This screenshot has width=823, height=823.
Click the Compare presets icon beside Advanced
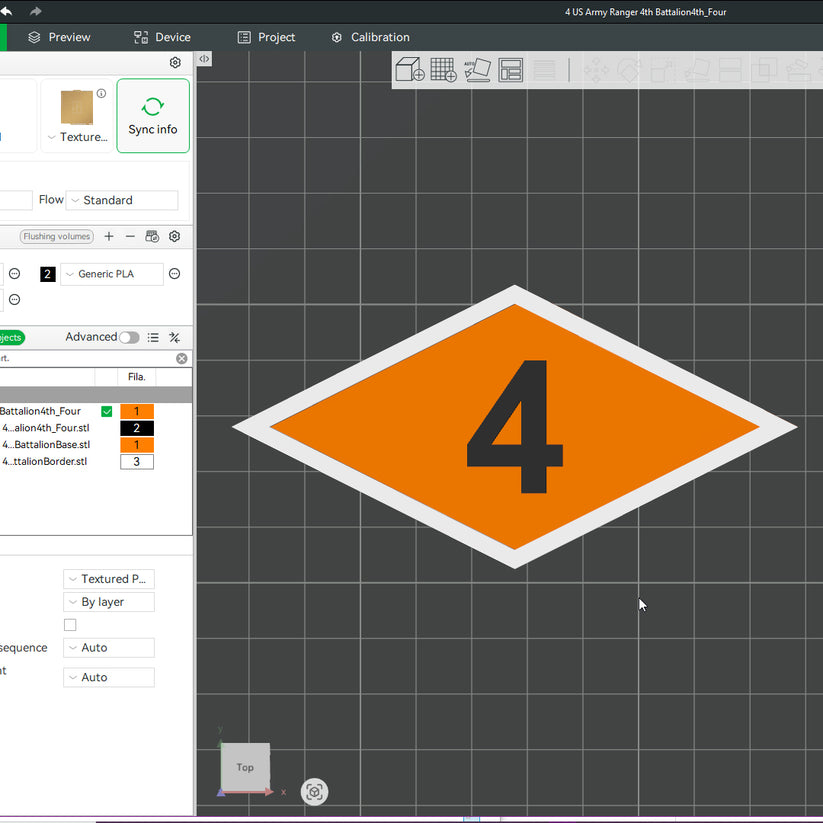tap(175, 337)
